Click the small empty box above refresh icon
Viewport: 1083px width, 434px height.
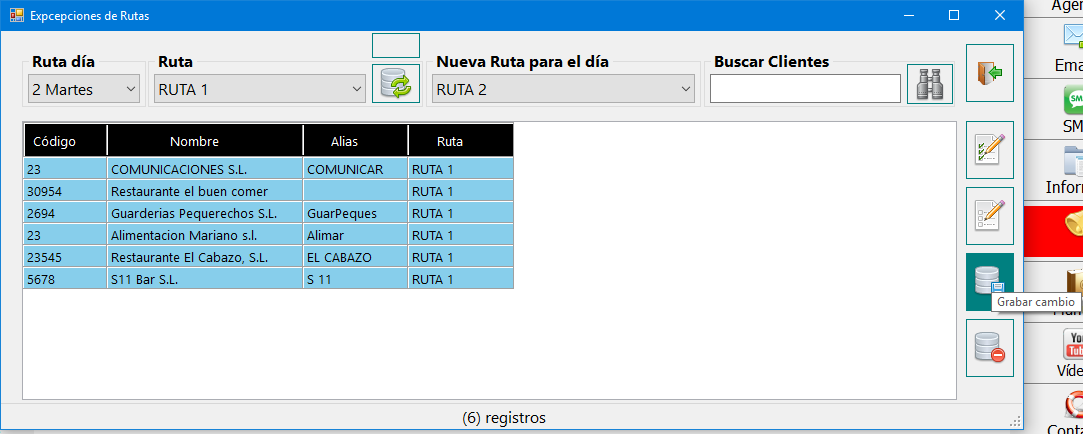tap(396, 46)
